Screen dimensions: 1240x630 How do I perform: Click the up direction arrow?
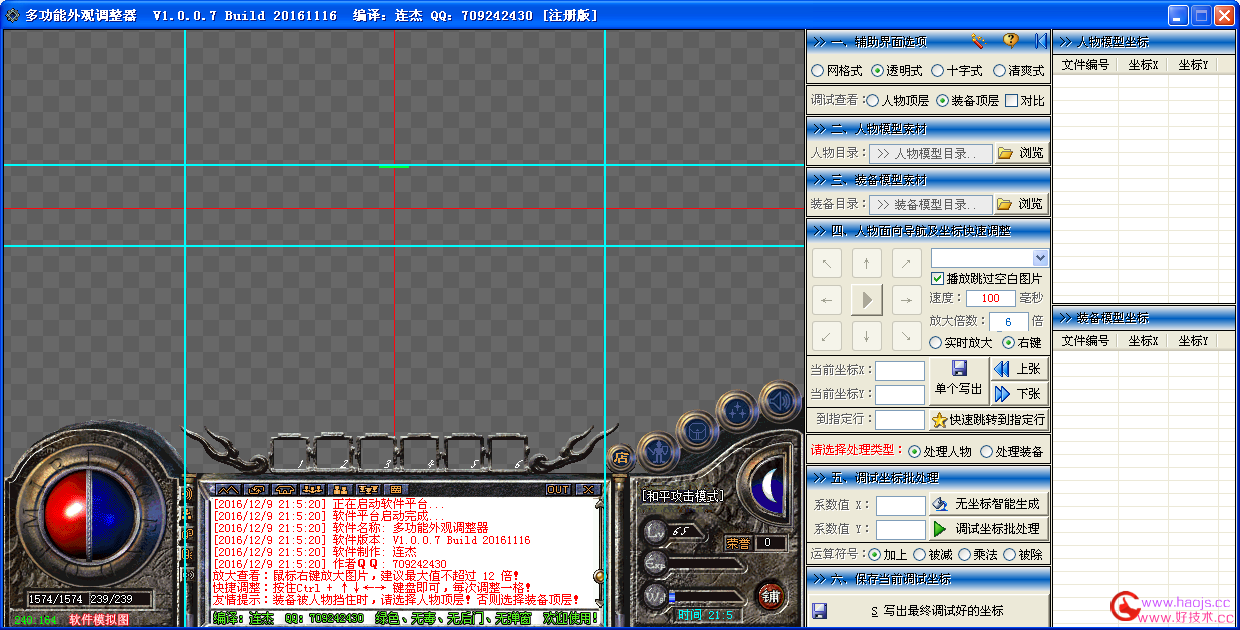click(x=866, y=264)
